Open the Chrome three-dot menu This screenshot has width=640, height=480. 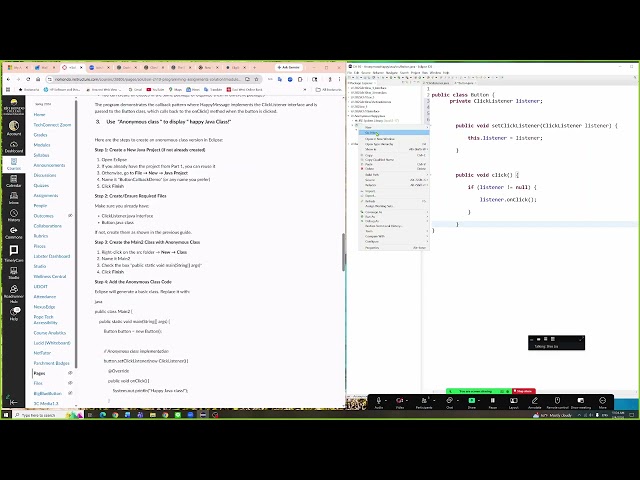pyautogui.click(x=339, y=79)
